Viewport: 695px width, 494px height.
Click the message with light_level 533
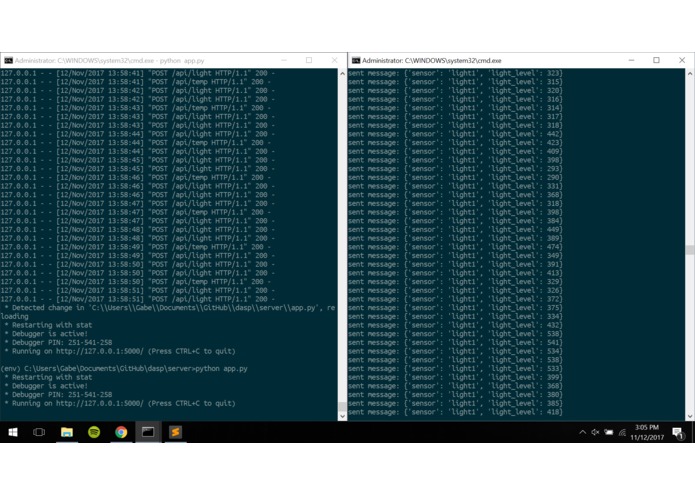455,369
